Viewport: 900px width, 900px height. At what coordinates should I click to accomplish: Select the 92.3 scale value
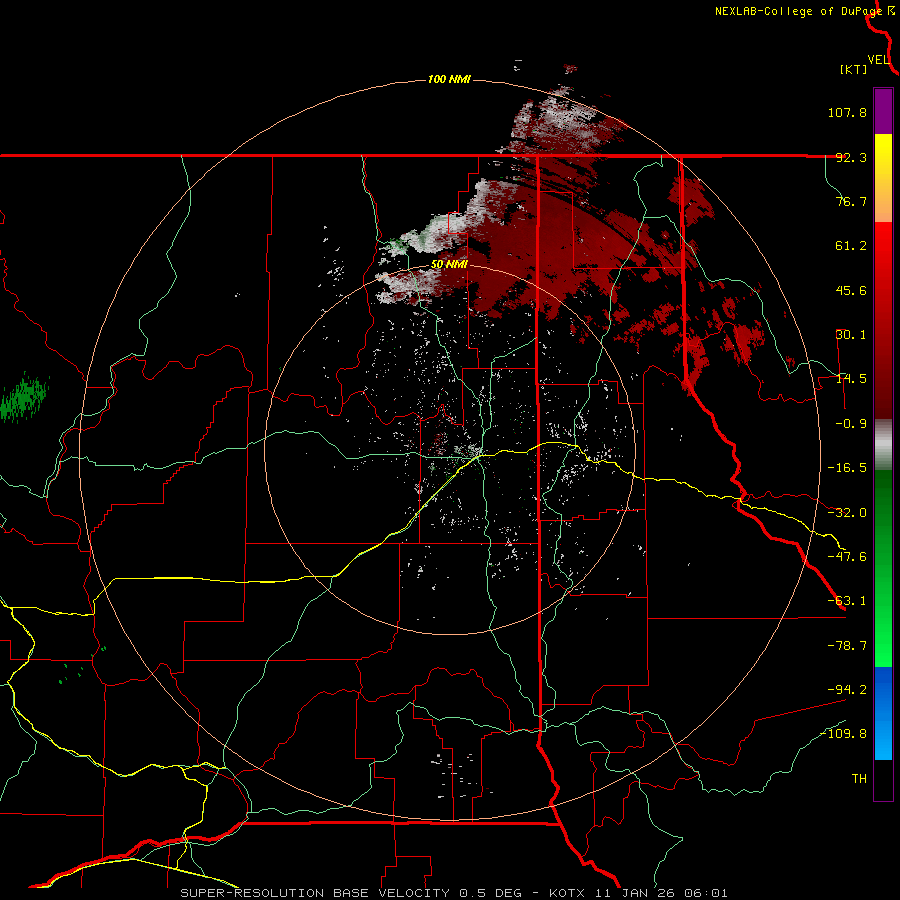click(x=851, y=157)
